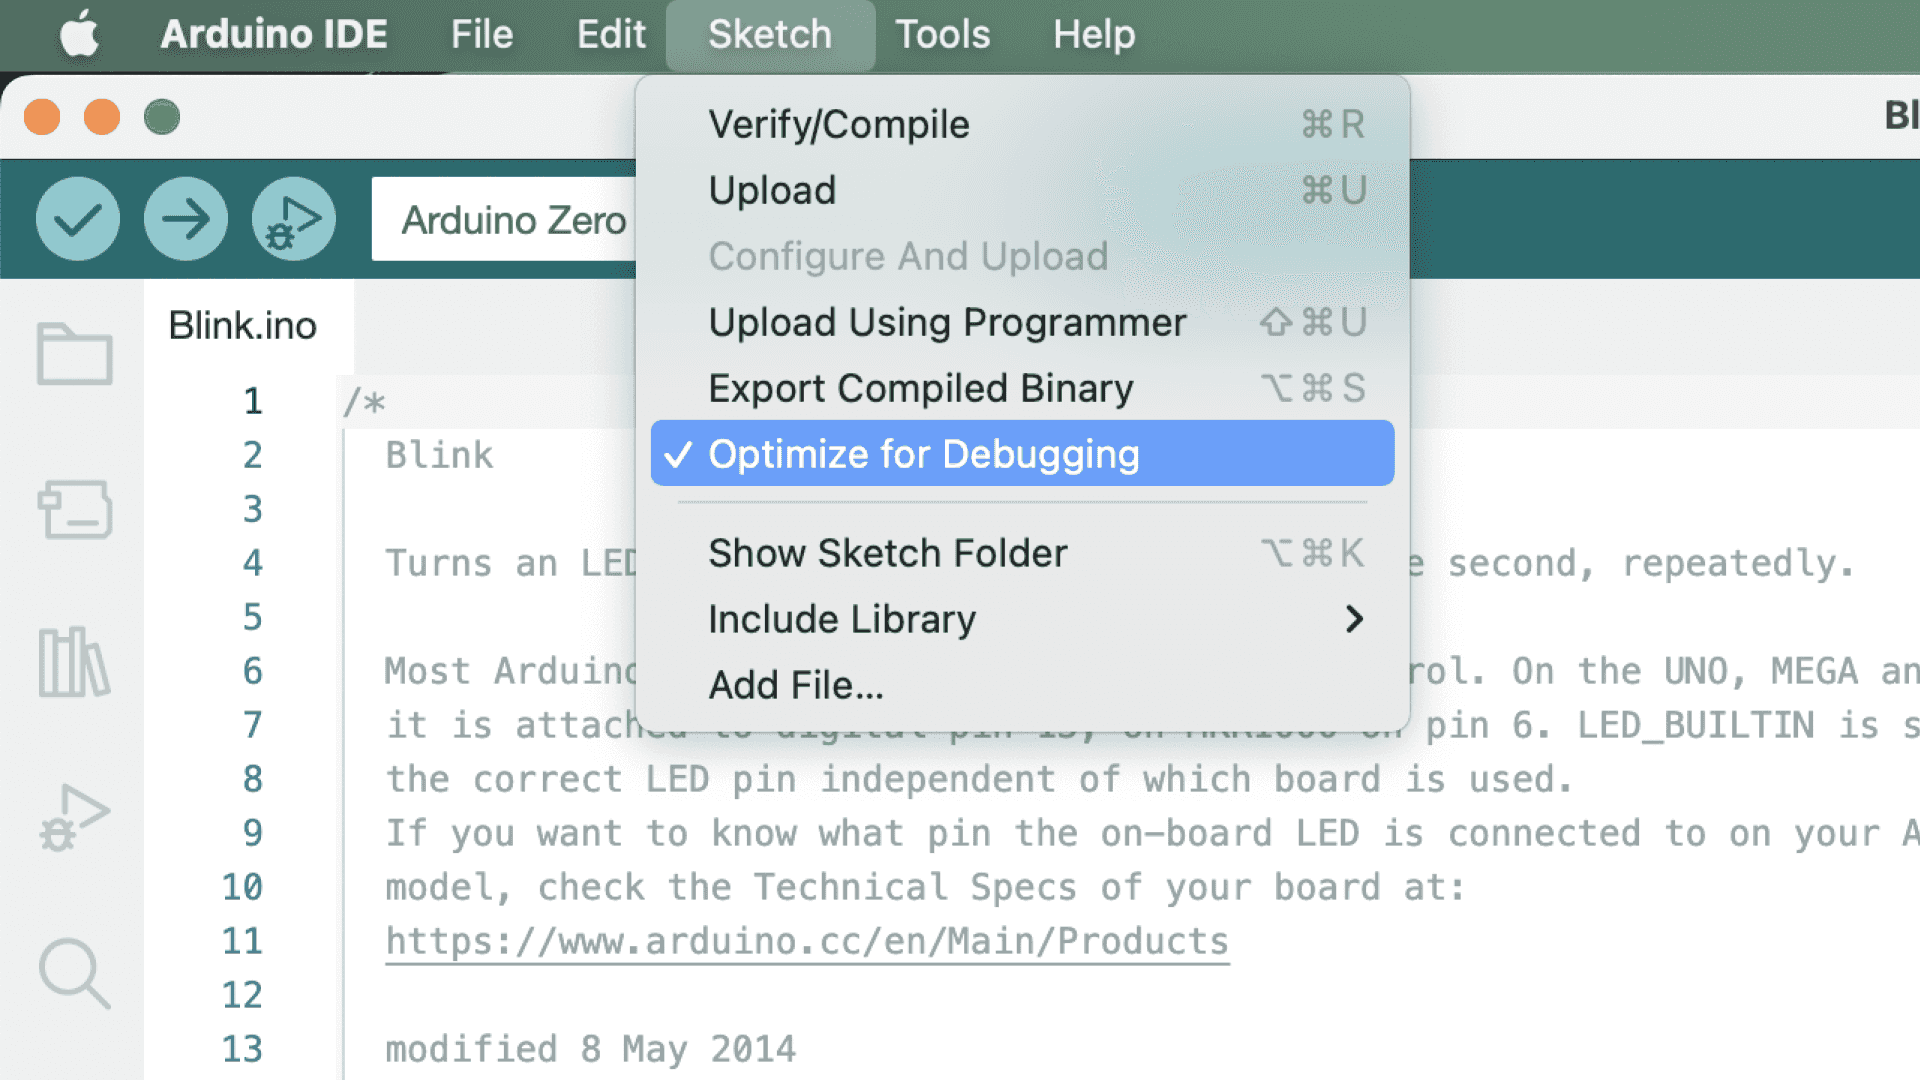Open the Tools menu
The width and height of the screenshot is (1920, 1080).
(x=942, y=34)
